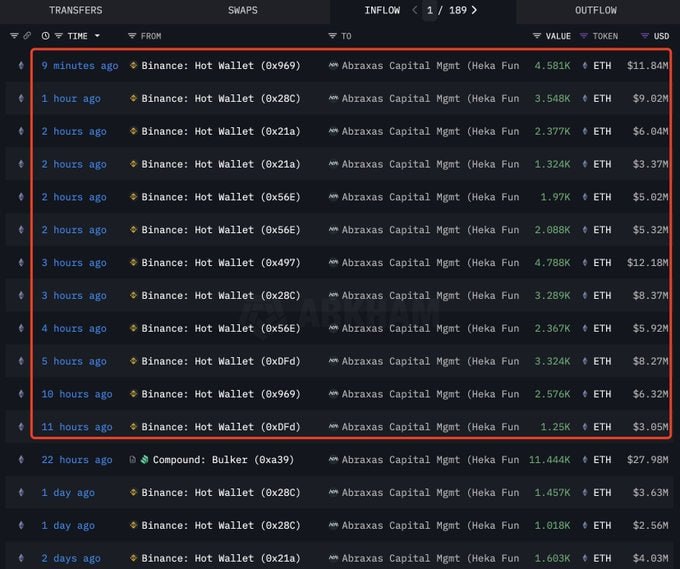The image size is (680, 569).
Task: Click Binance icon in the 9 minutes ago row
Action: (134, 65)
